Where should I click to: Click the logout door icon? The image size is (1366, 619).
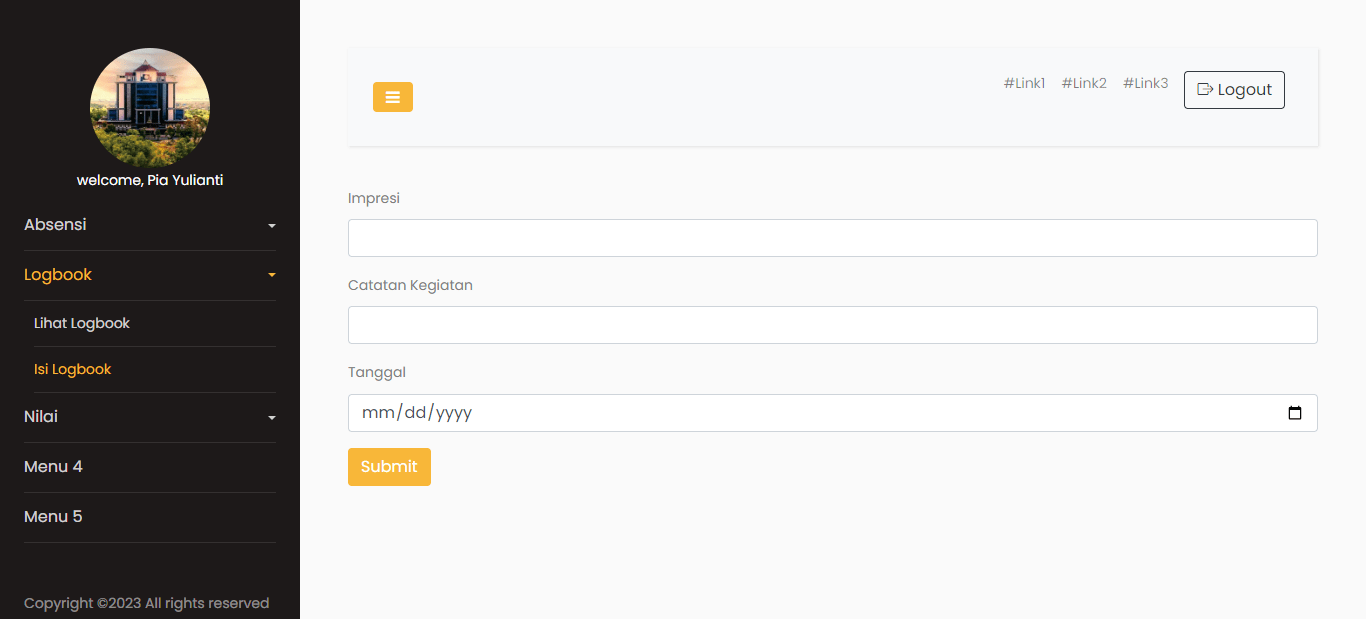(1205, 90)
